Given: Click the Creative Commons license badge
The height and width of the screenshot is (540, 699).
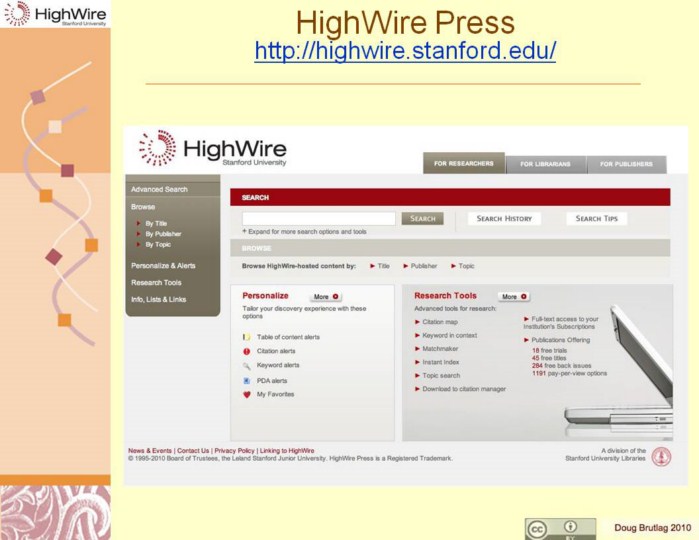Looking at the screenshot, I should point(560,529).
